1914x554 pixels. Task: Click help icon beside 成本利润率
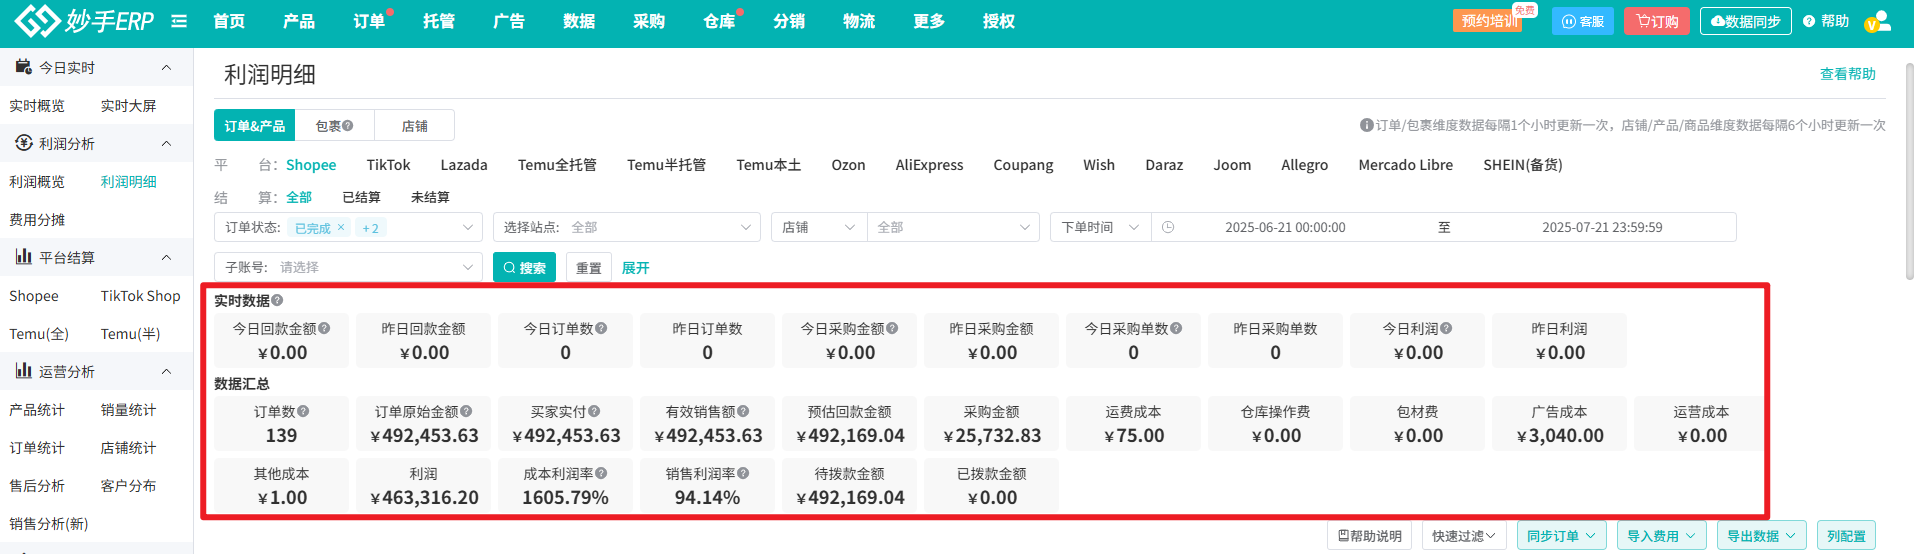point(601,473)
